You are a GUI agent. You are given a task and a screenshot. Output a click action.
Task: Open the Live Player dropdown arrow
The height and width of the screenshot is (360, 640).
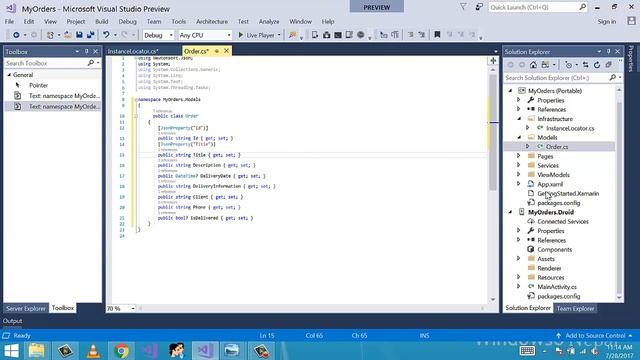[x=279, y=35]
